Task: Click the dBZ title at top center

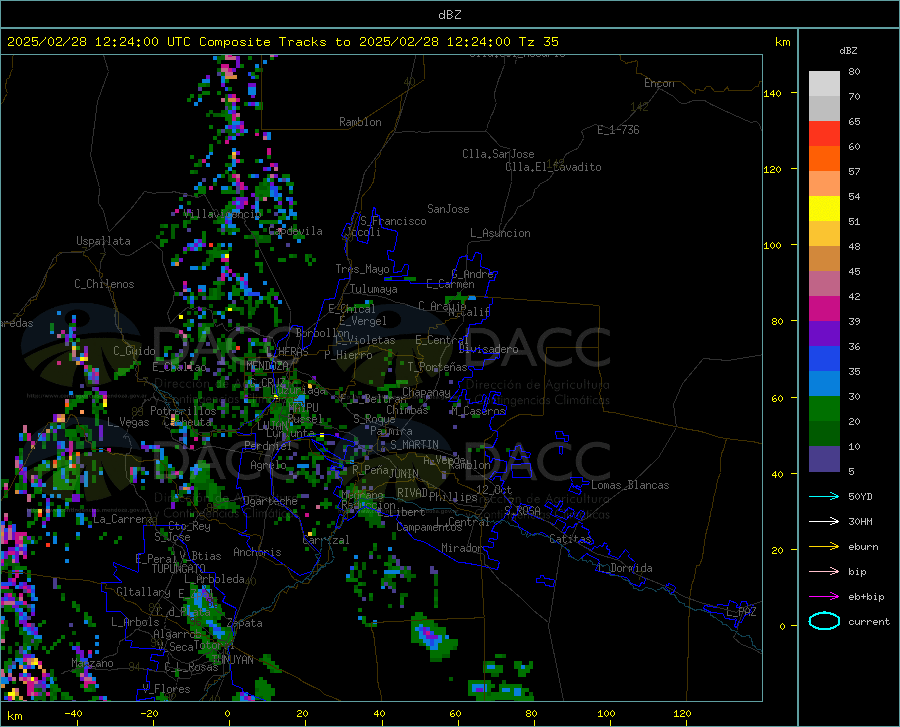Action: tap(449, 15)
